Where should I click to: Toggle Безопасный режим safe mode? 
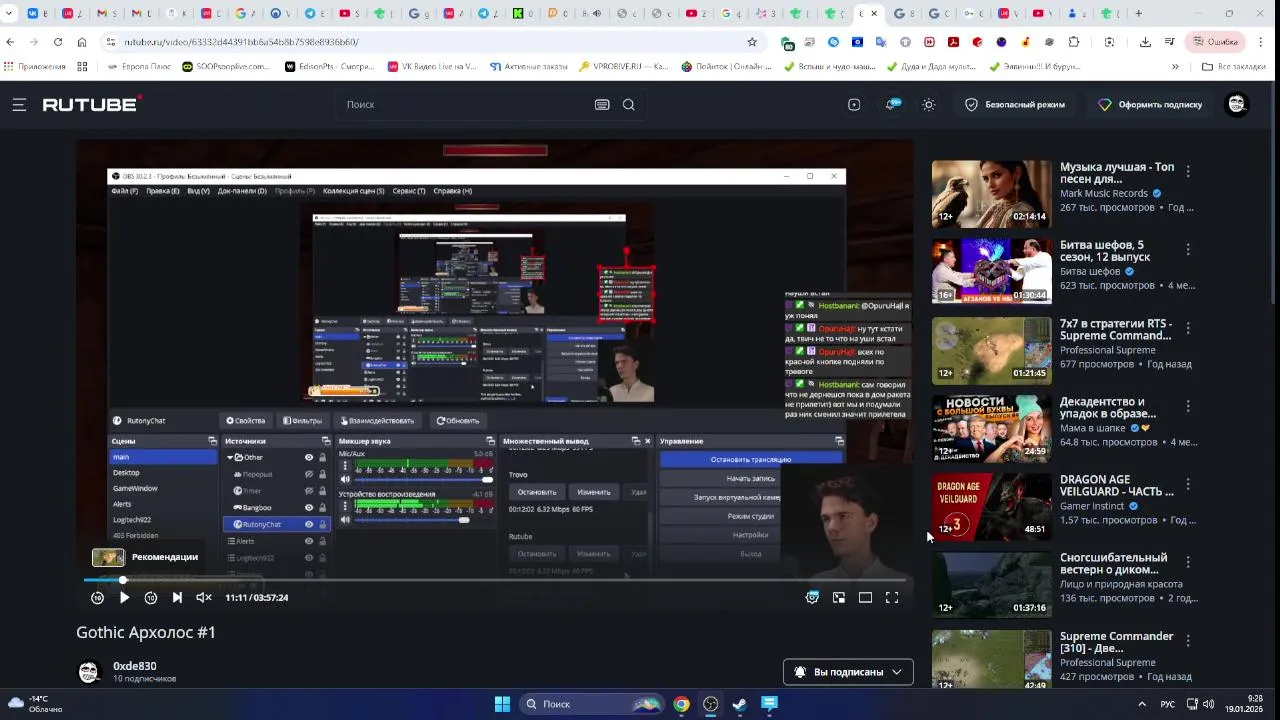click(x=1014, y=104)
